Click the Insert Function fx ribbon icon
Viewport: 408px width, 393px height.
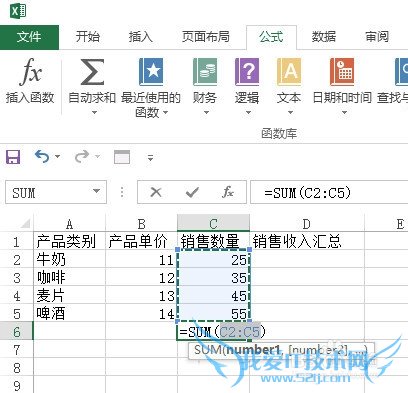[x=30, y=72]
